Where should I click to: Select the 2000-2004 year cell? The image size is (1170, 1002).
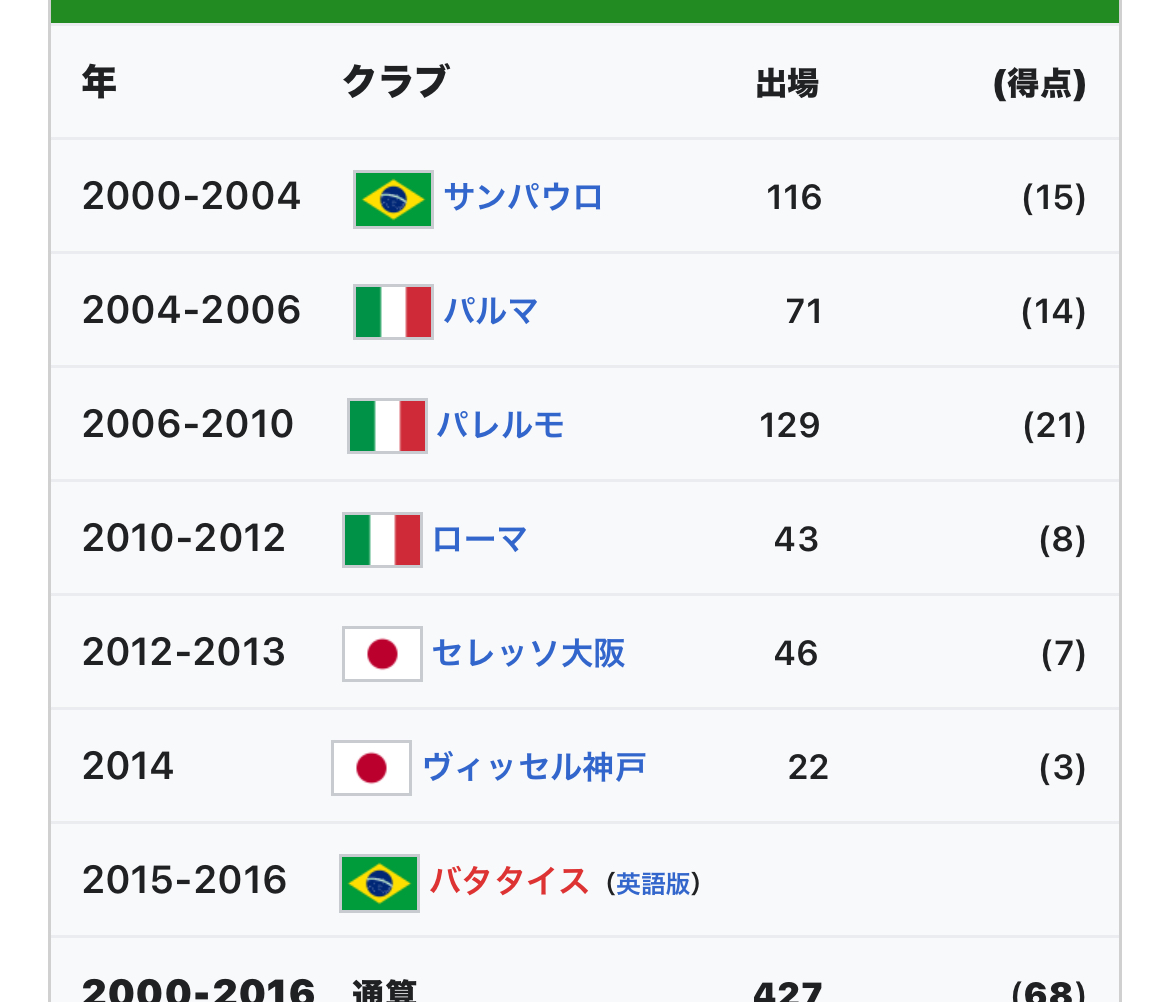click(191, 196)
